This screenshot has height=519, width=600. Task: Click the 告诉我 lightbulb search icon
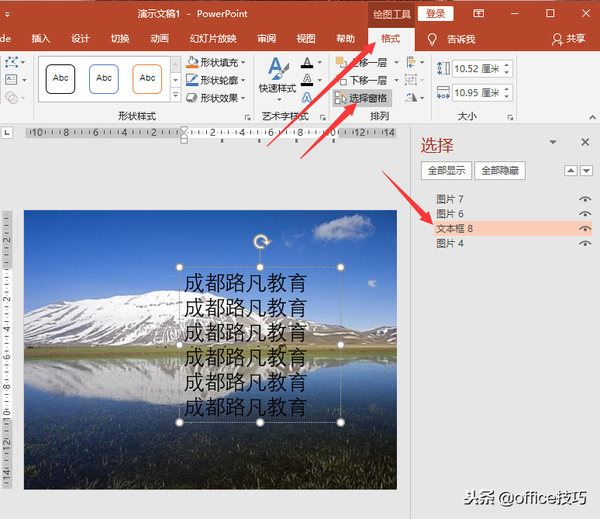click(x=432, y=39)
